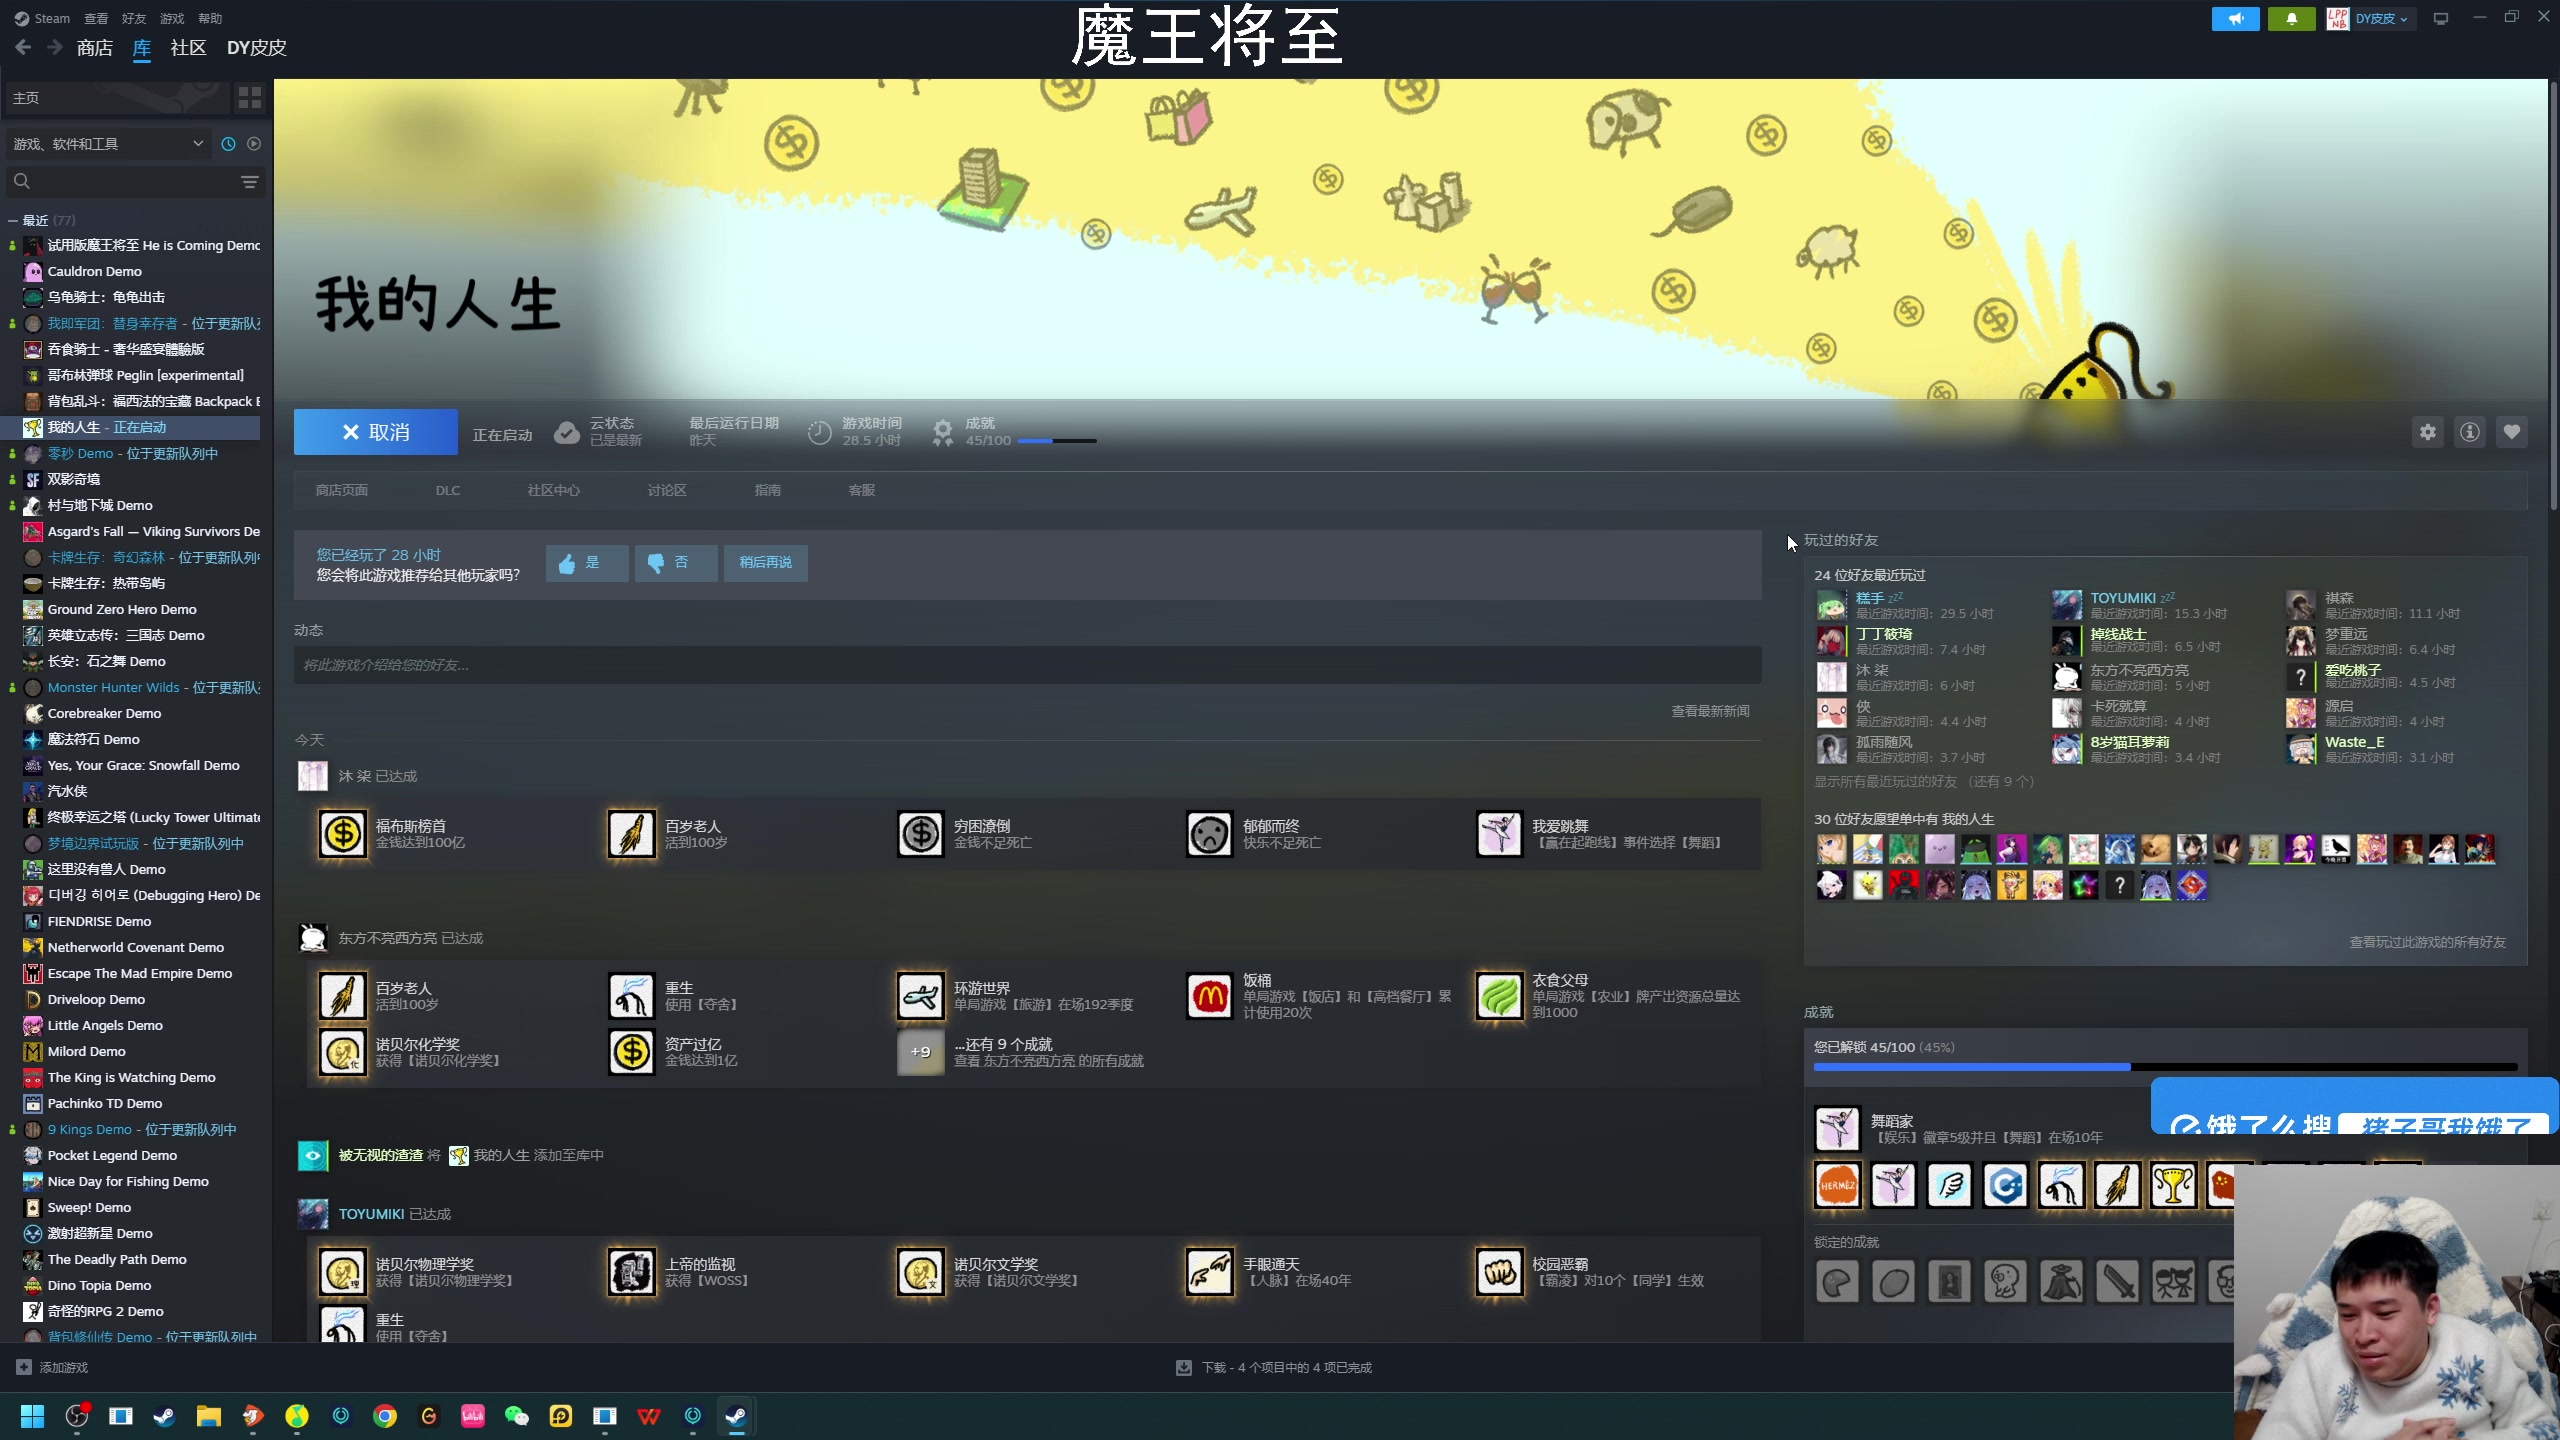Open 上帝的监视 achievement icon
Image resolution: width=2560 pixels, height=1440 pixels.
point(632,1272)
